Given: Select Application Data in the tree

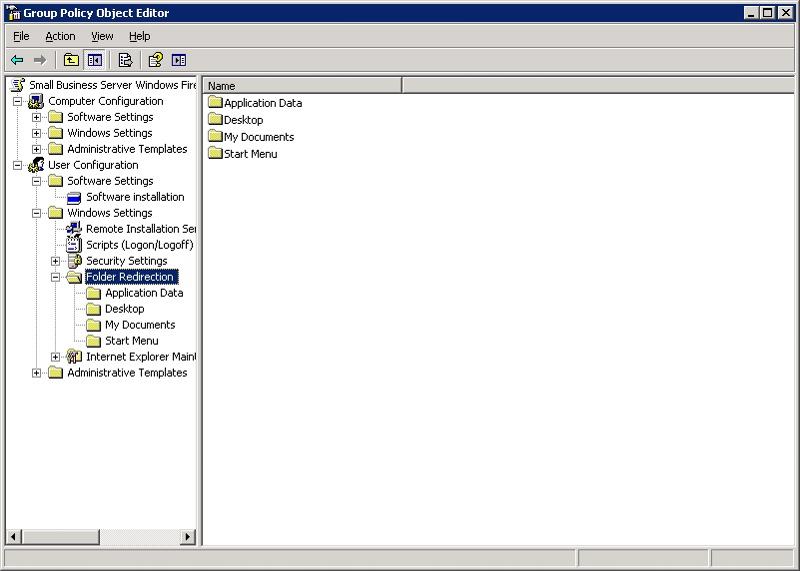Looking at the screenshot, I should (144, 293).
